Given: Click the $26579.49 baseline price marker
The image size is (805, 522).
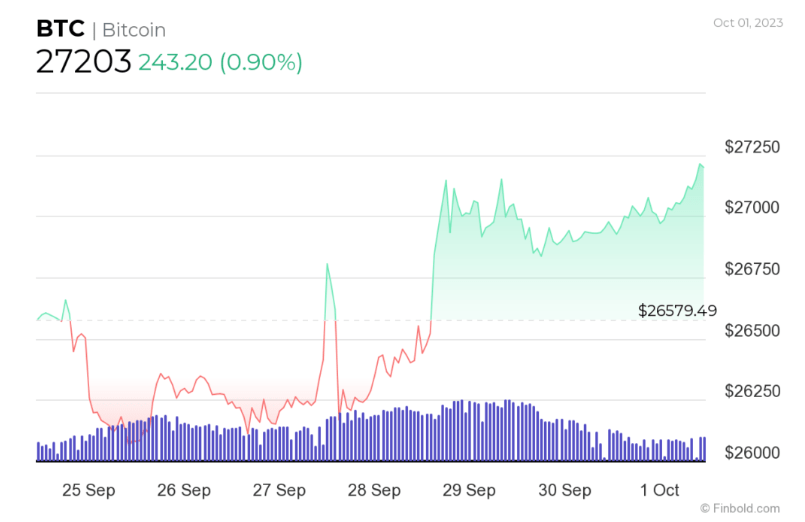Looking at the screenshot, I should click(x=678, y=311).
